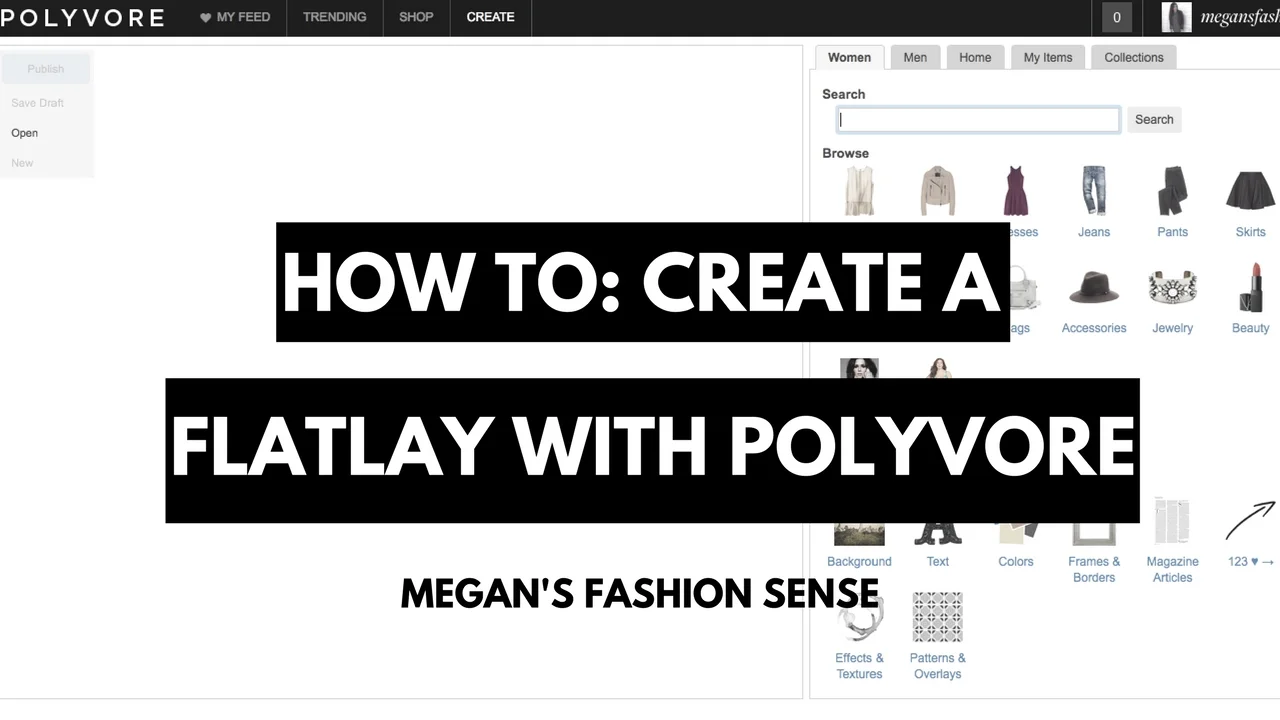
Task: Open the Text category icon
Action: pyautogui.click(x=938, y=534)
